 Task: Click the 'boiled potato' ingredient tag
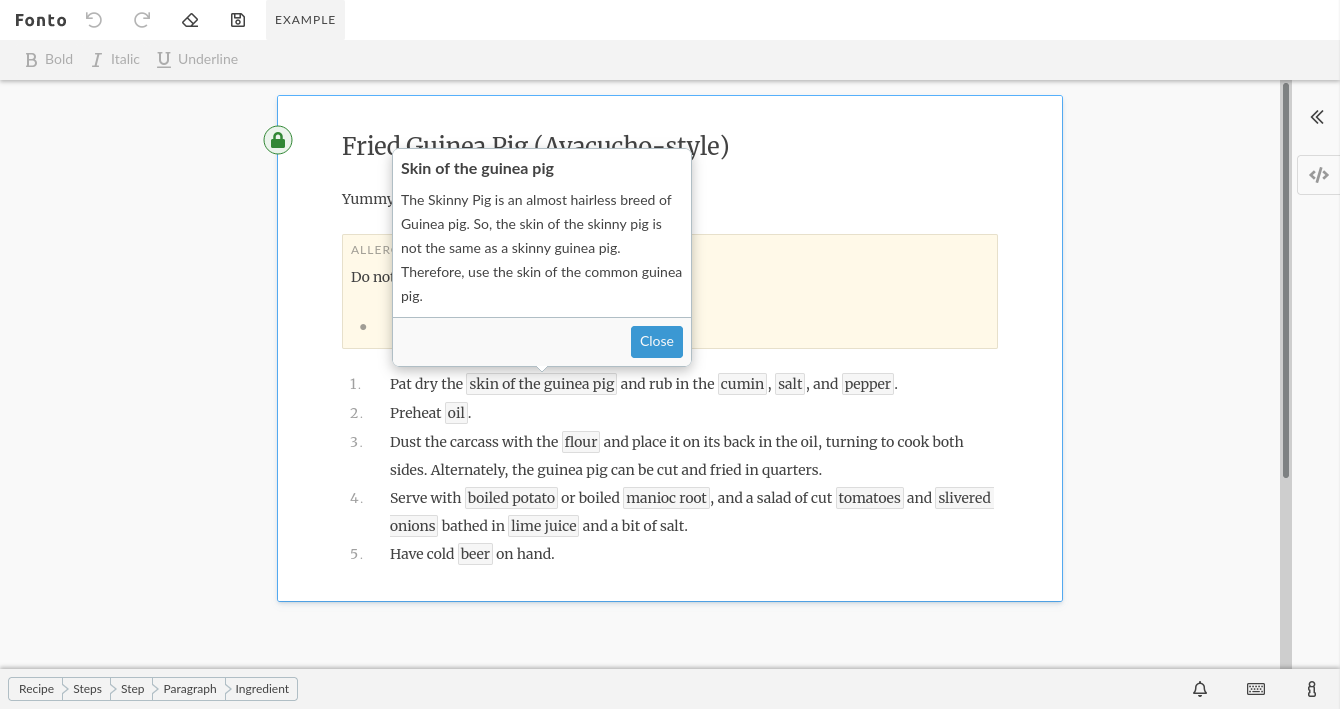tap(511, 498)
